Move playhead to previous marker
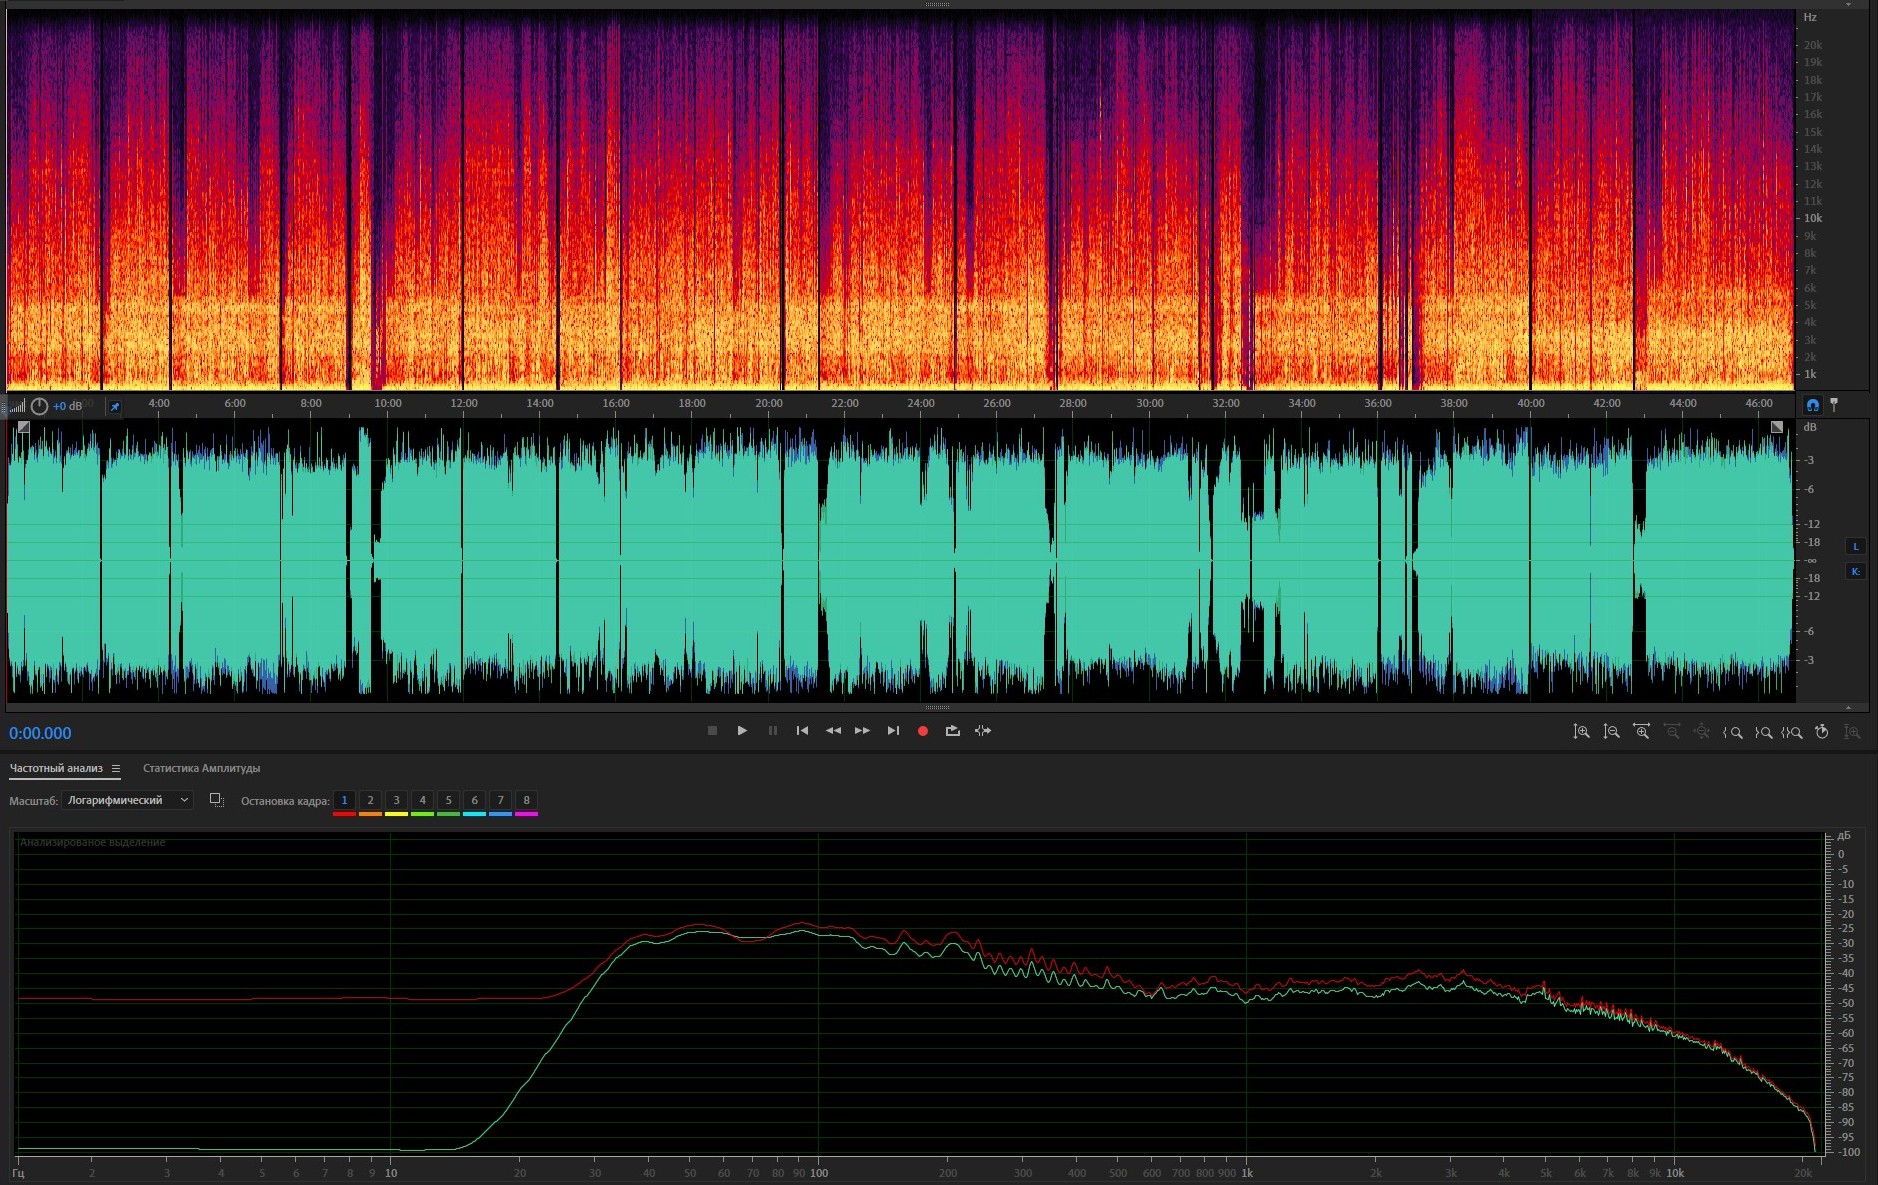 click(x=802, y=731)
